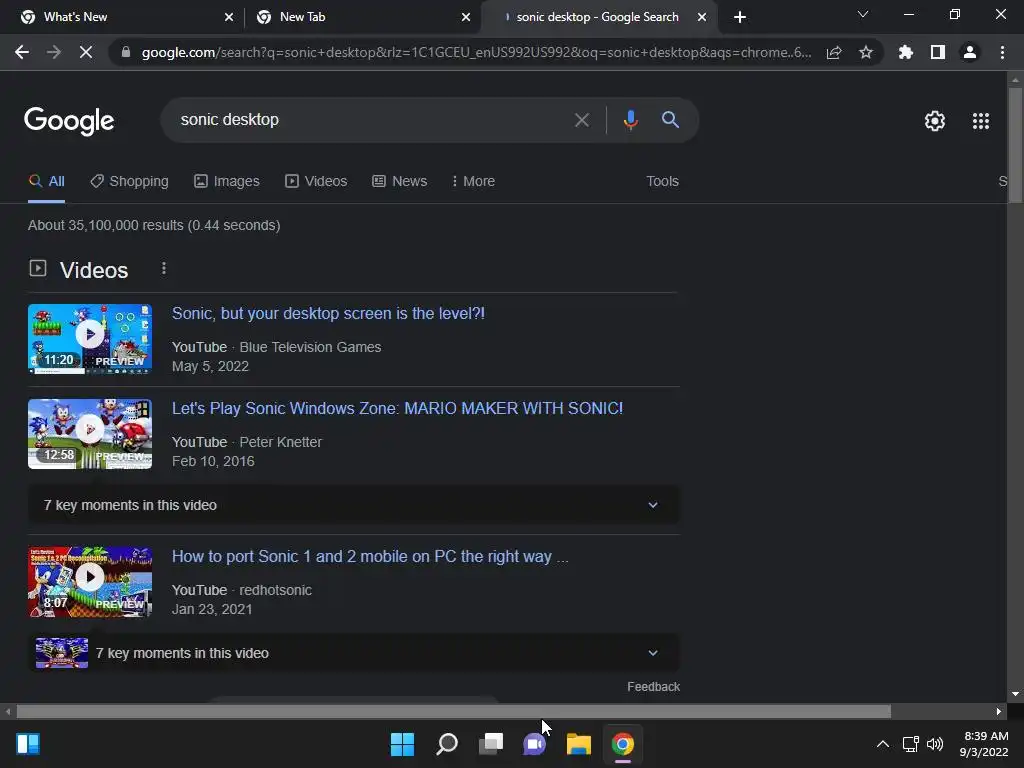Show hidden system tray icons

[882, 744]
